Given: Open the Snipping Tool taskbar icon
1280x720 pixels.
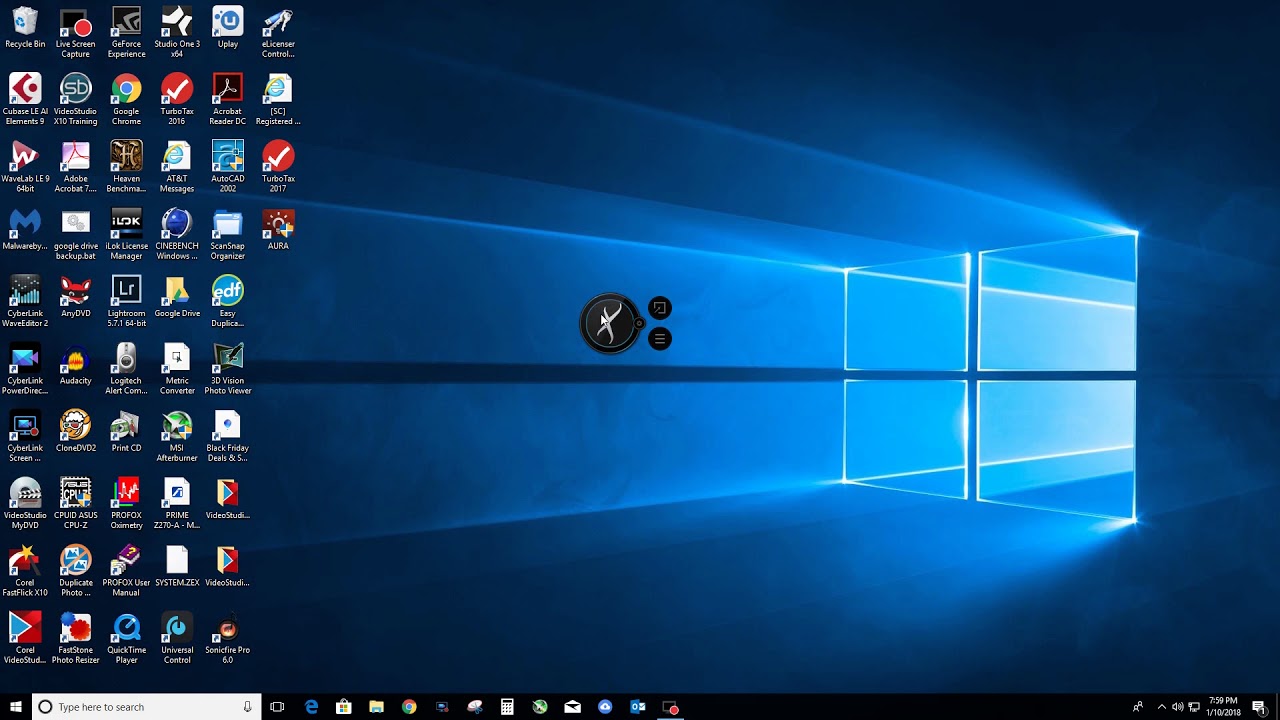Looking at the screenshot, I should (x=475, y=707).
